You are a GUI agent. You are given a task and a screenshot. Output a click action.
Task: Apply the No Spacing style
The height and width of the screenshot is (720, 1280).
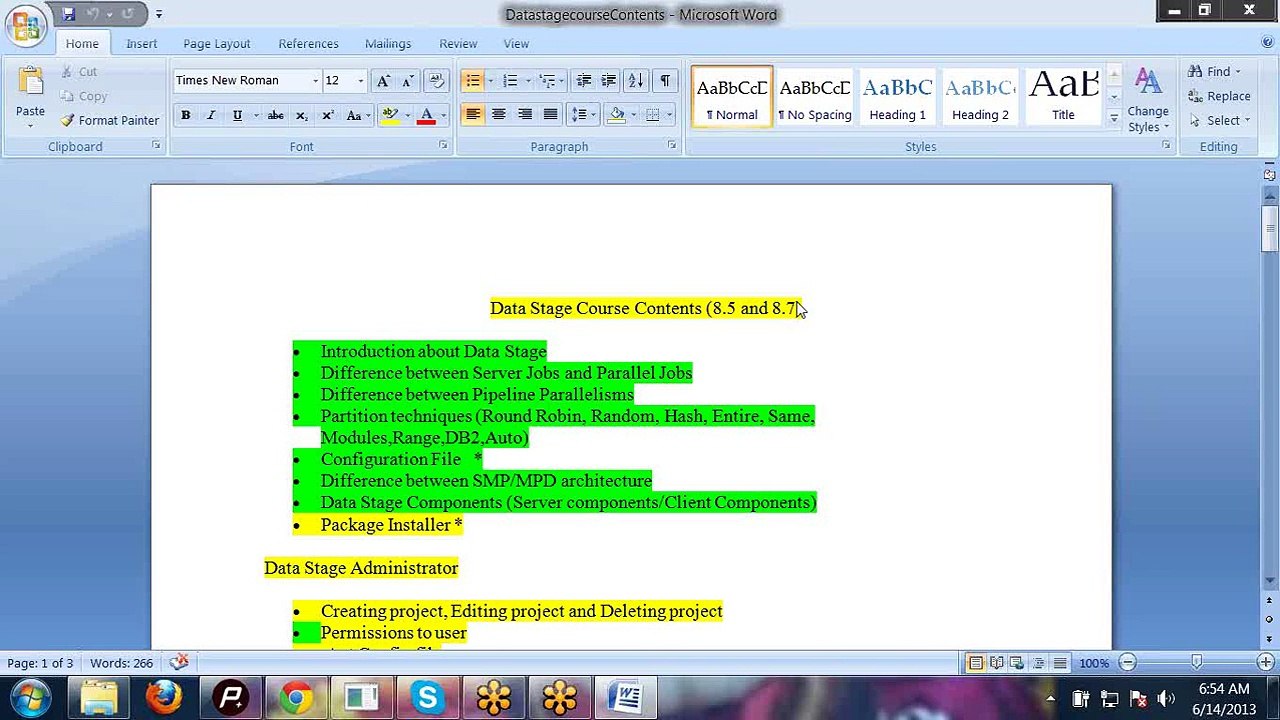(814, 97)
